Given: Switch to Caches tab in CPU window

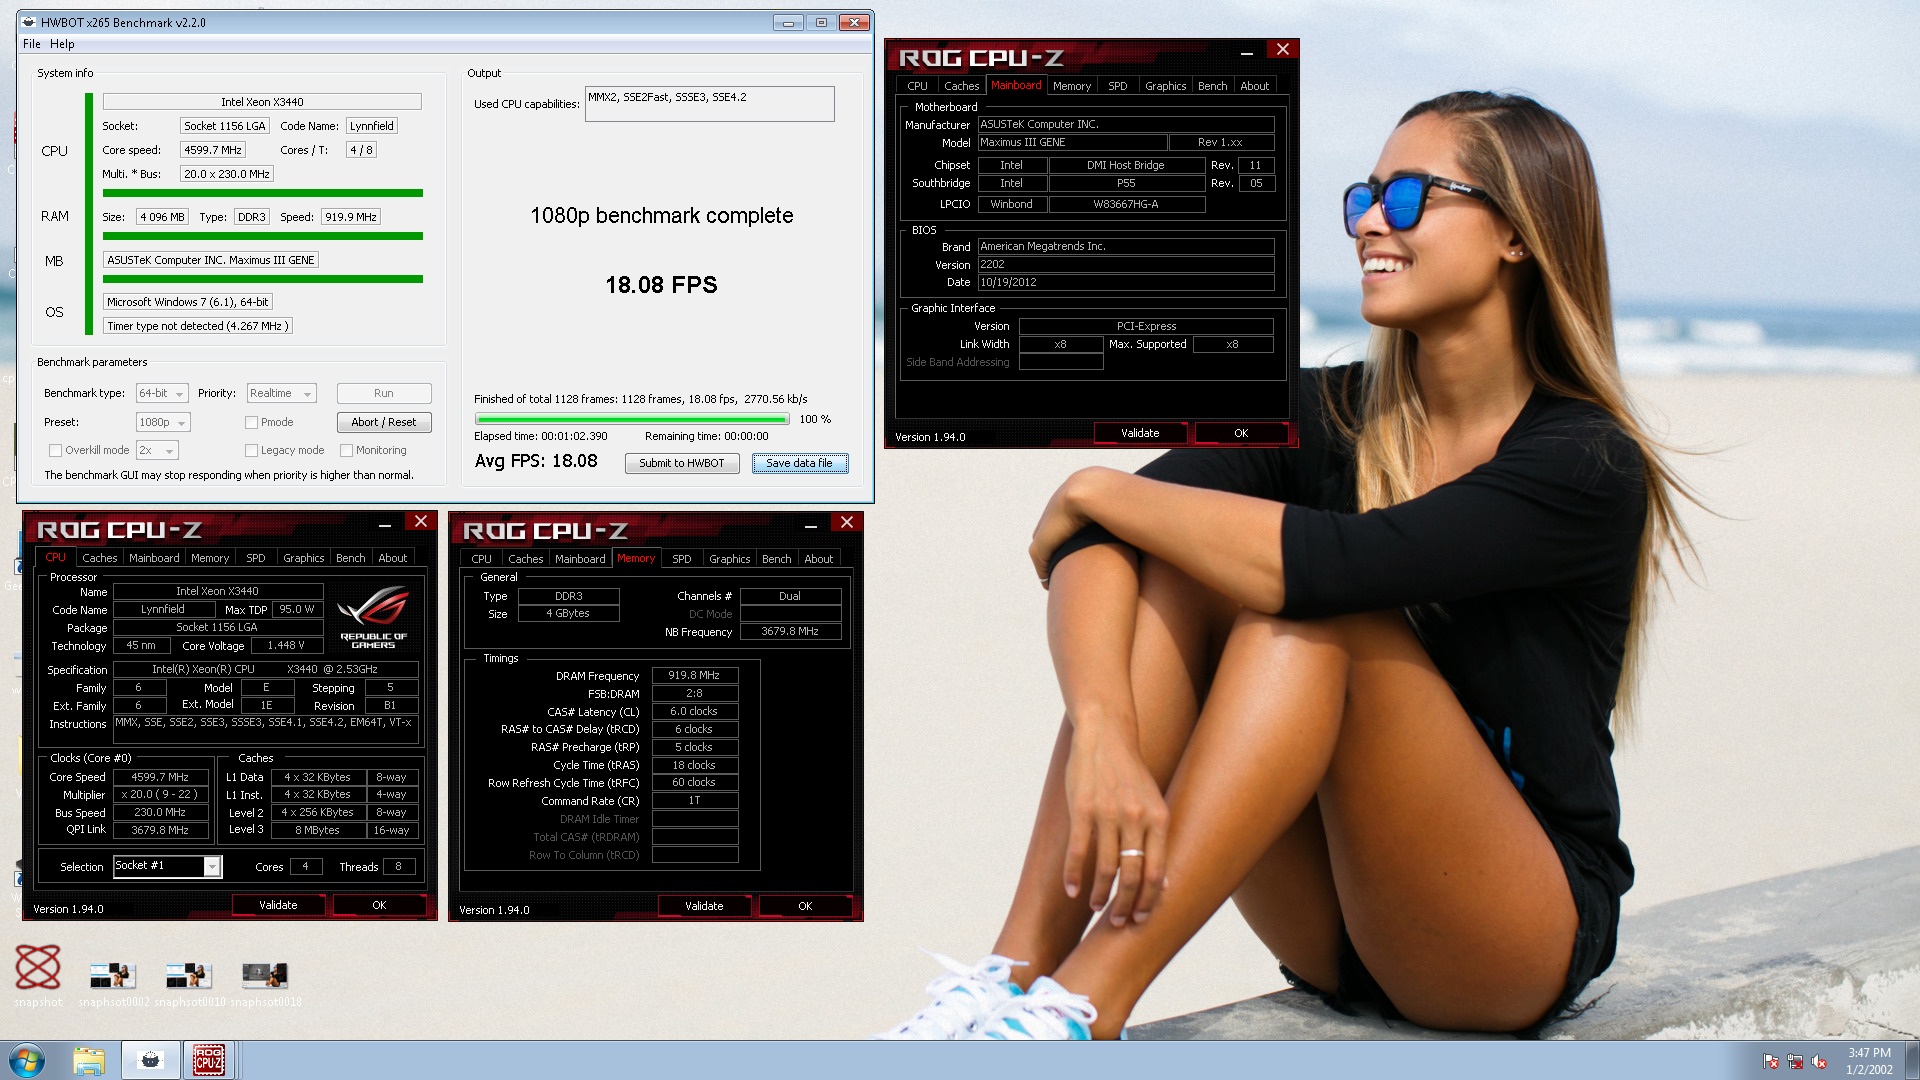Looking at the screenshot, I should [99, 558].
